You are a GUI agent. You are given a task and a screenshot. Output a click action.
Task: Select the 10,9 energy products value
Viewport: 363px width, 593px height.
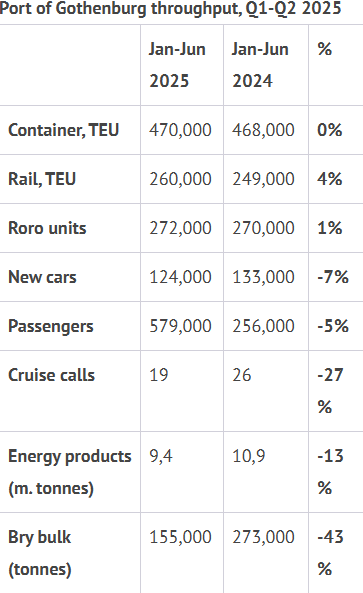pyautogui.click(x=248, y=456)
